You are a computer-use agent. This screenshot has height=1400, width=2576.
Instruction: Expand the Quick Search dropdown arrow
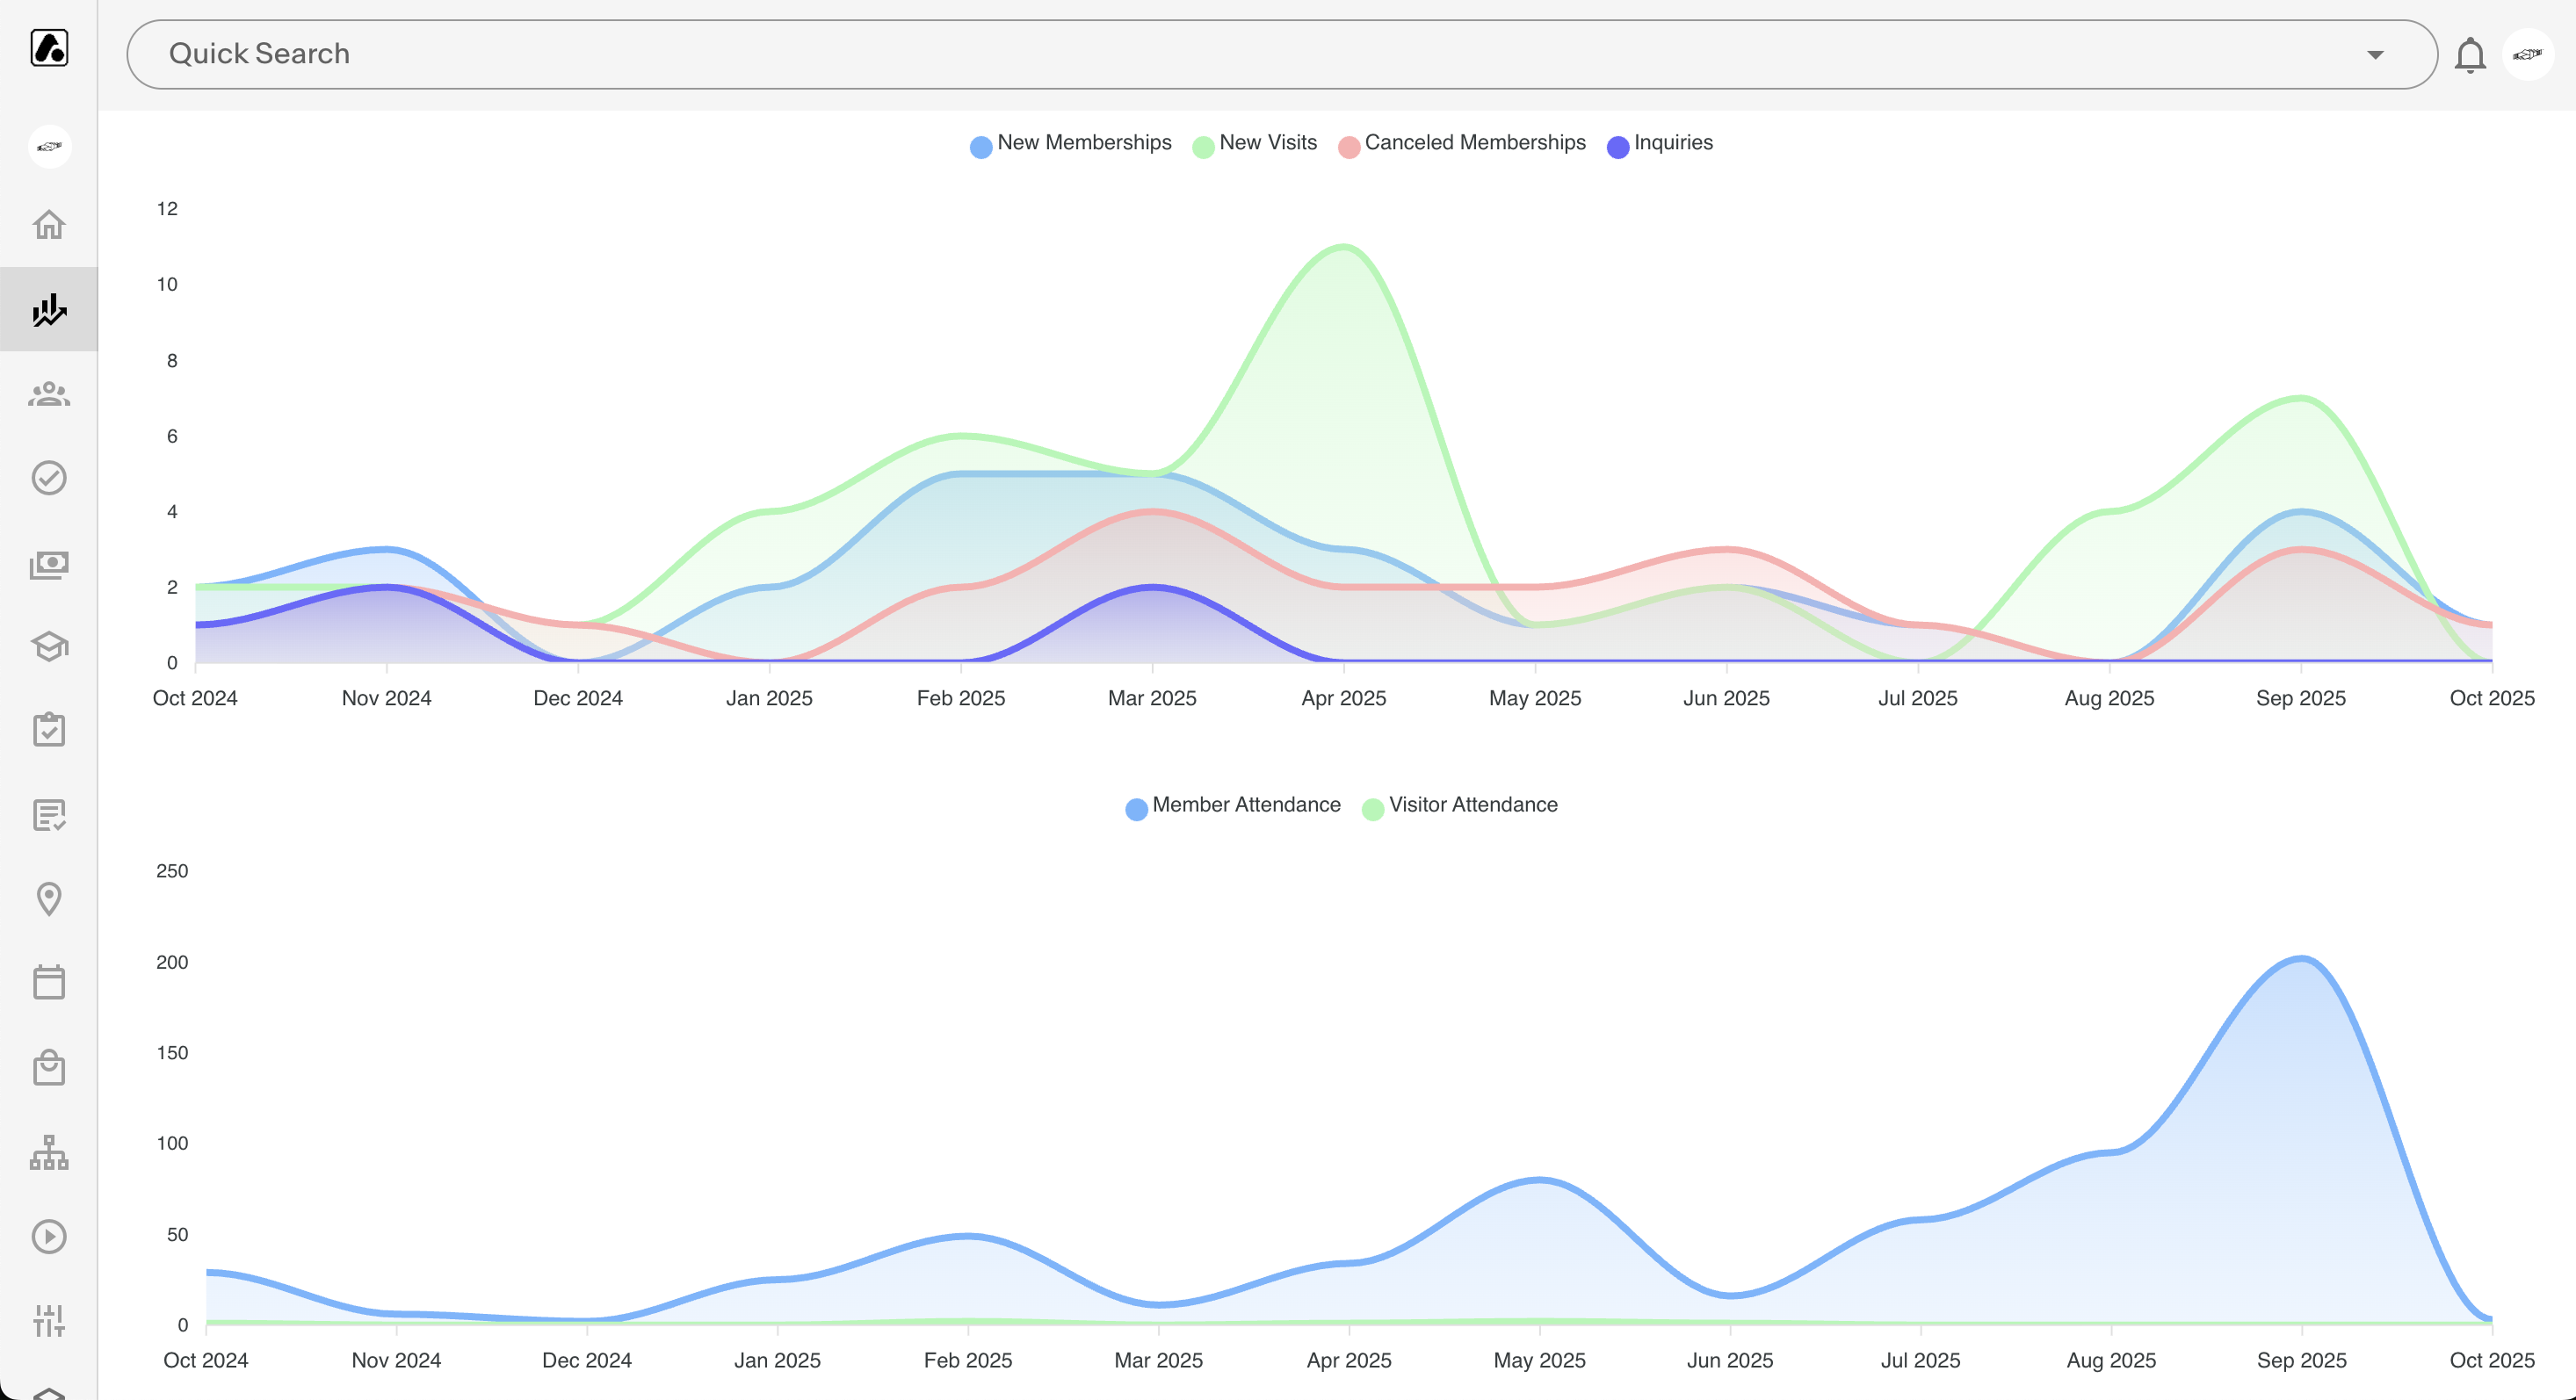tap(2375, 55)
